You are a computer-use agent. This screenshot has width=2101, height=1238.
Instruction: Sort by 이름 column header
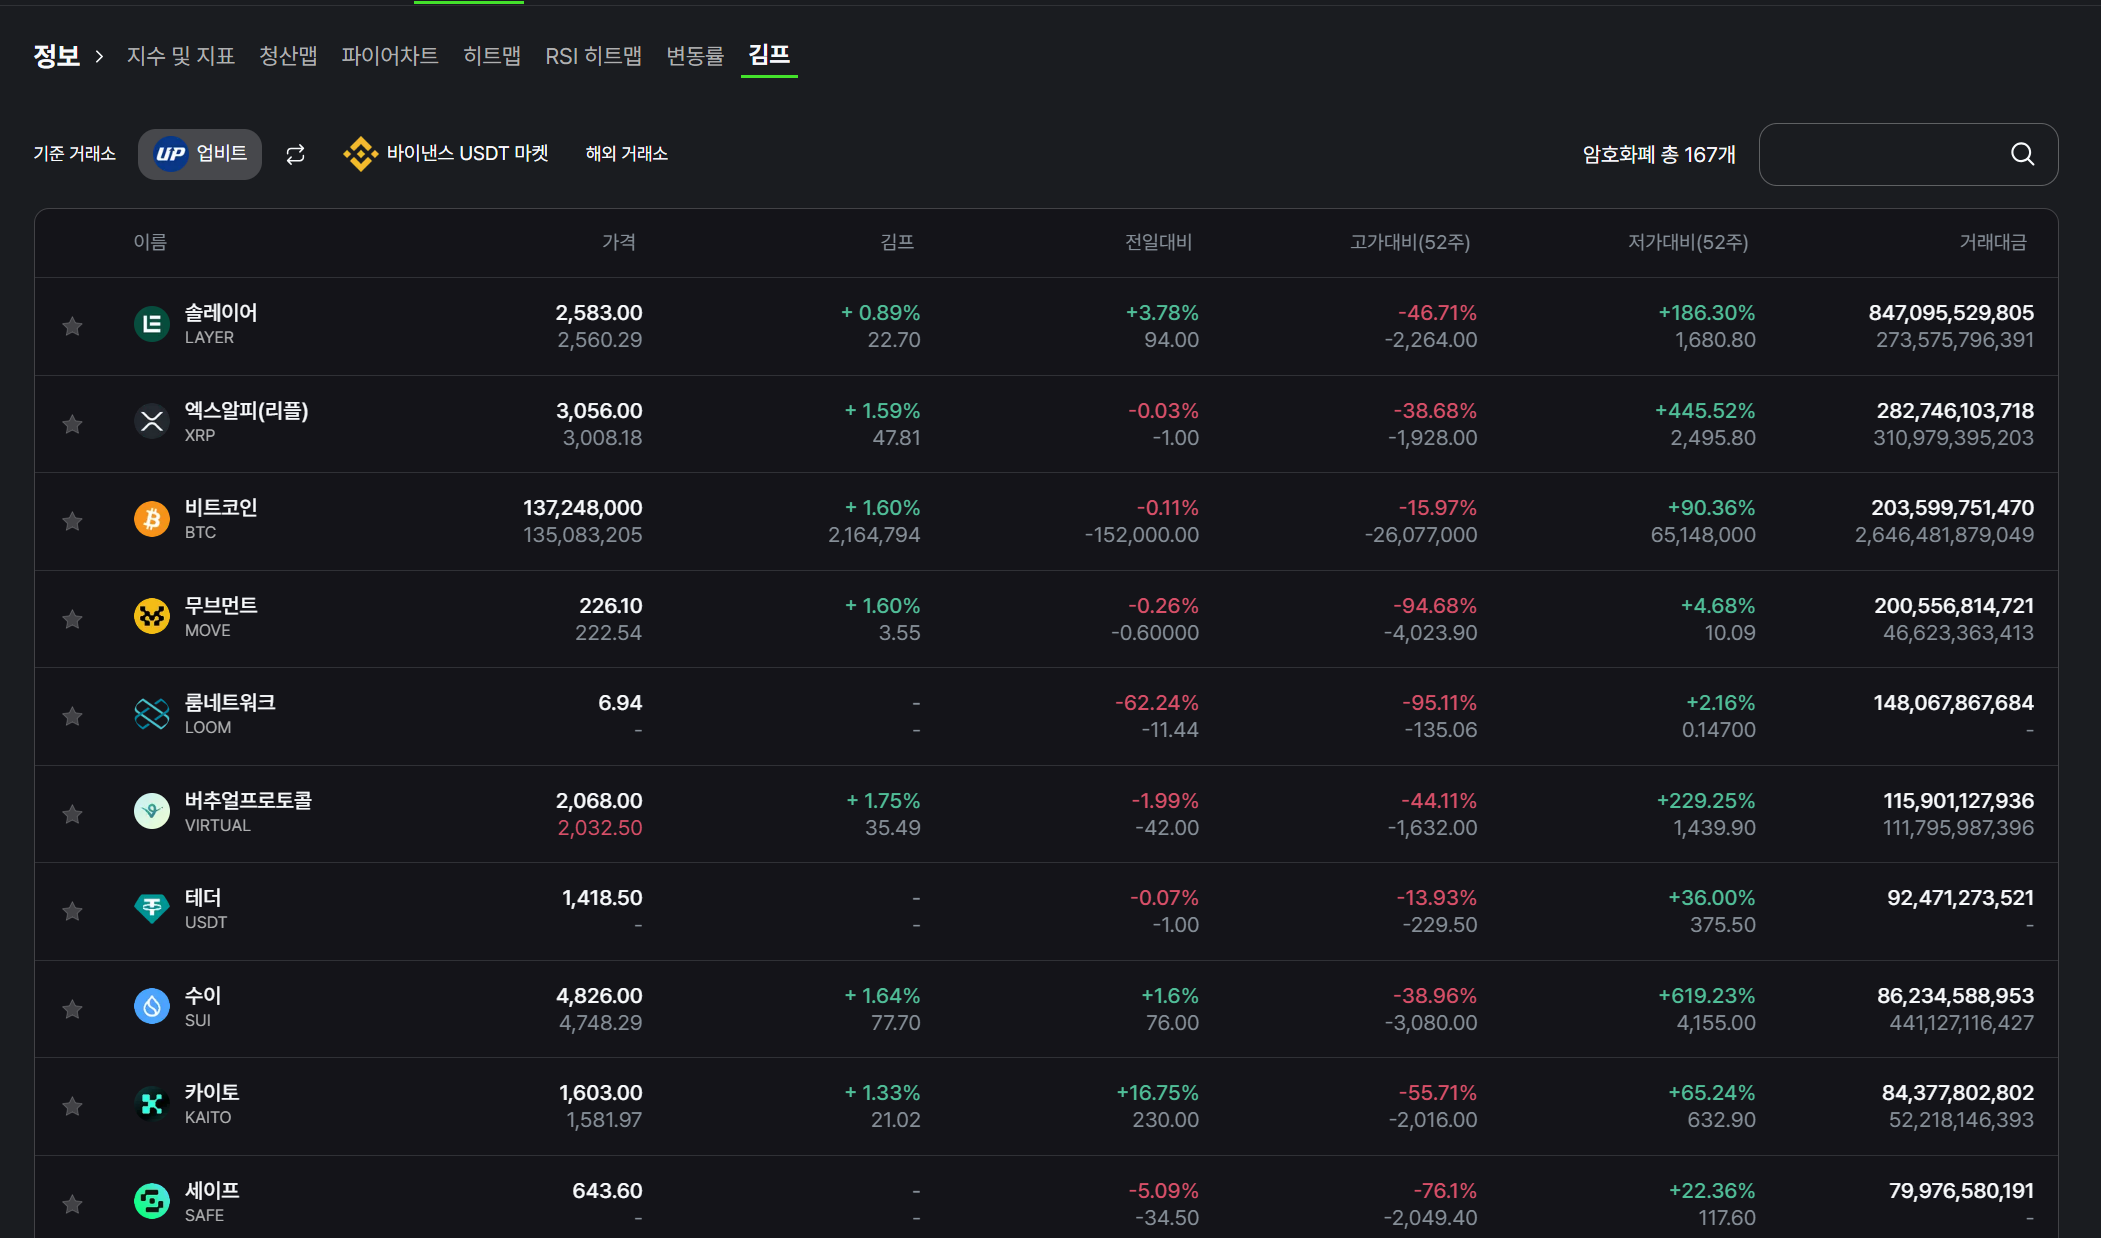tap(150, 242)
